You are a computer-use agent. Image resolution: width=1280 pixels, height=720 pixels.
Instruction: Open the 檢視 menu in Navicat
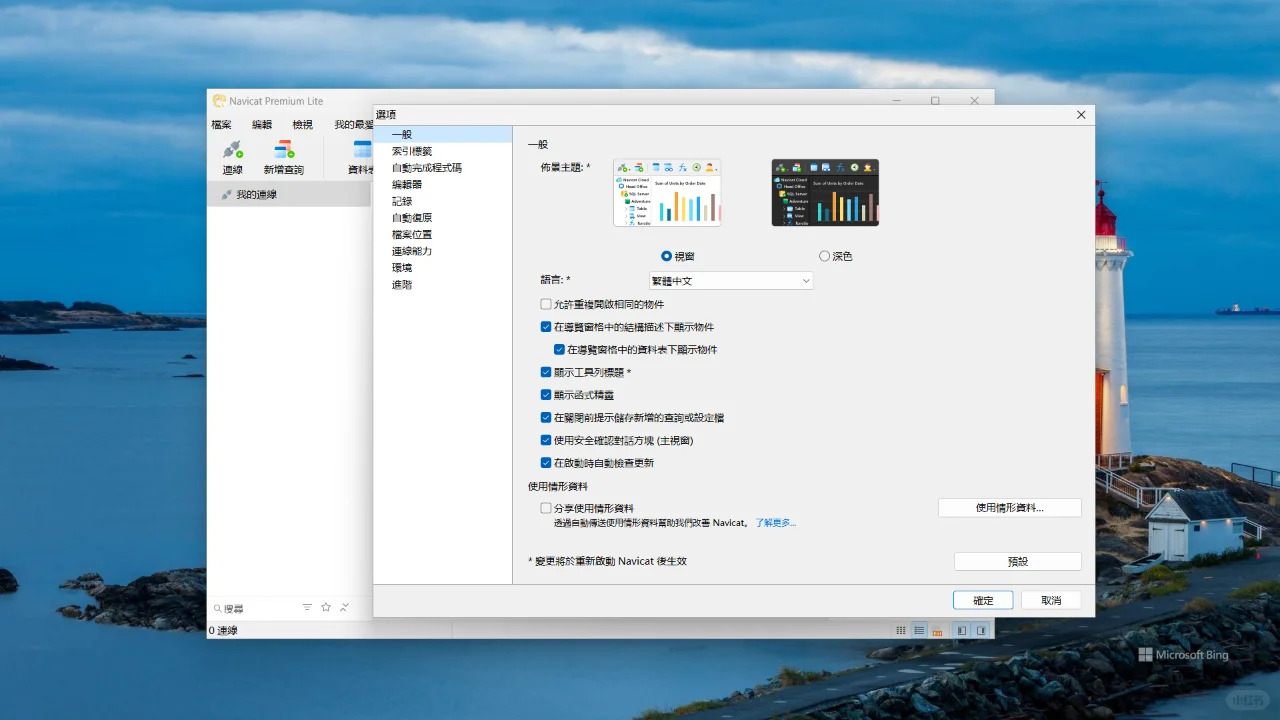[x=302, y=125]
